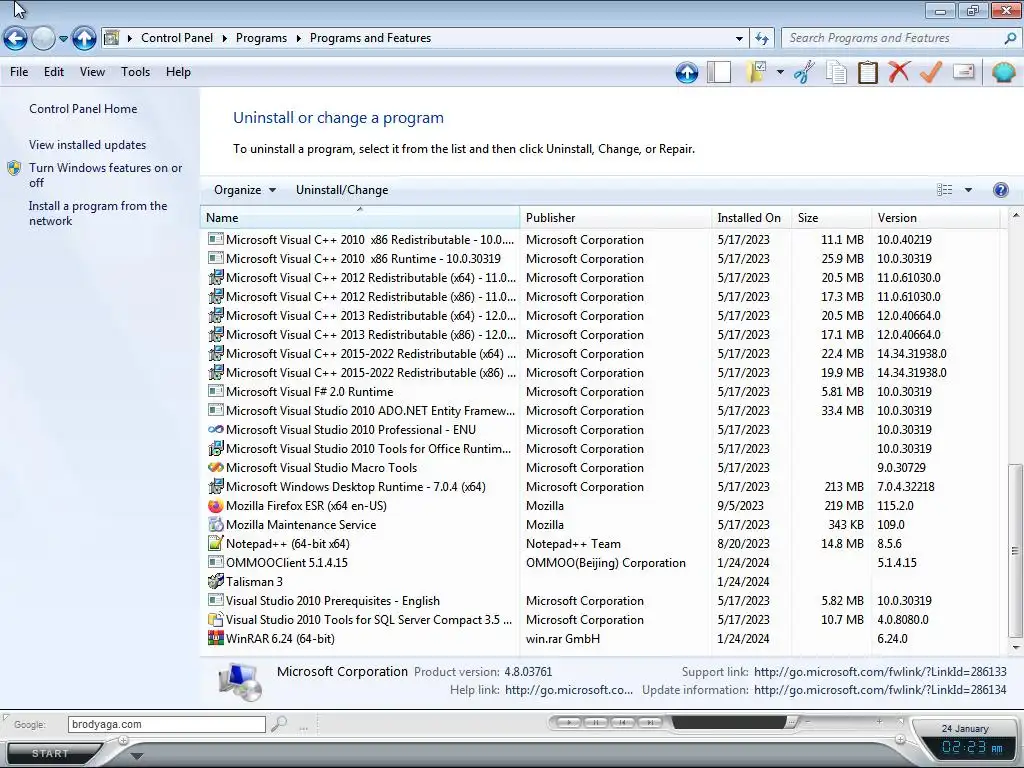The image size is (1024, 768).
Task: Click the red X Delete icon
Action: click(899, 71)
